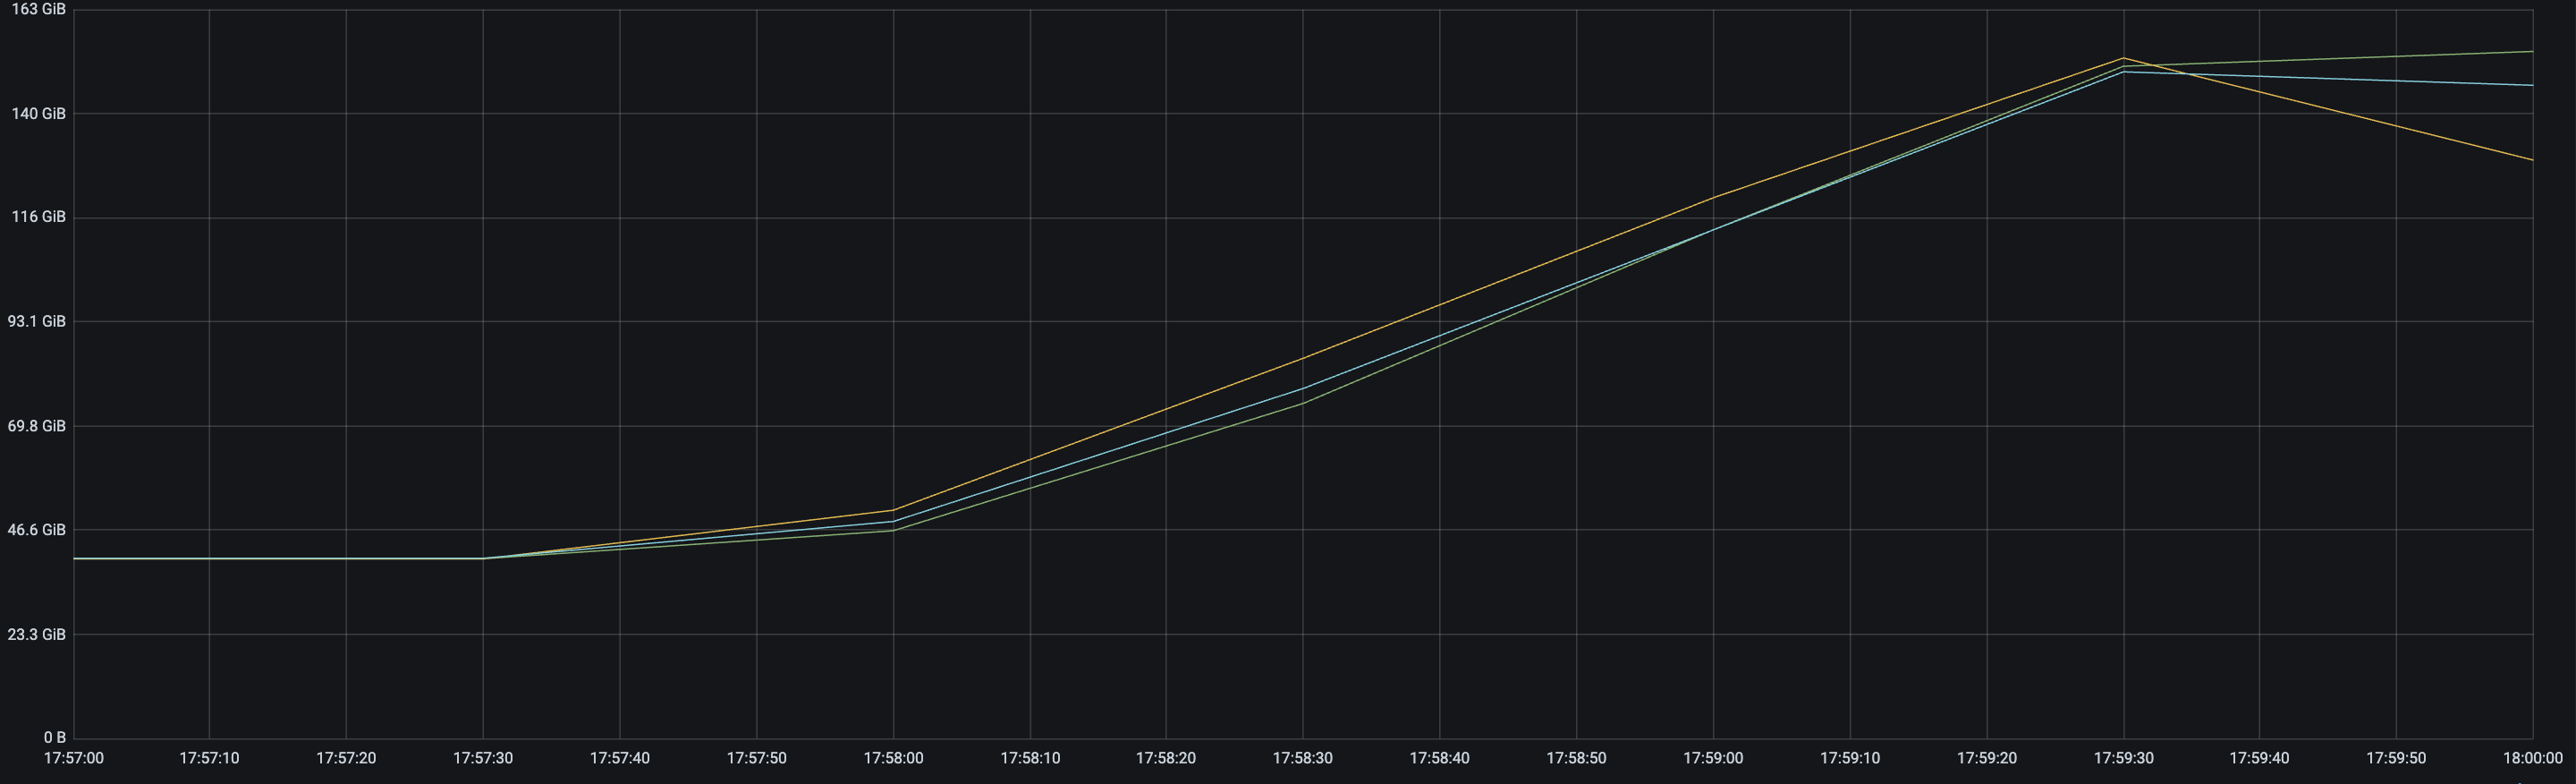2576x784 pixels.
Task: Click the 69.8 GiB y-axis label
Action: 37,426
